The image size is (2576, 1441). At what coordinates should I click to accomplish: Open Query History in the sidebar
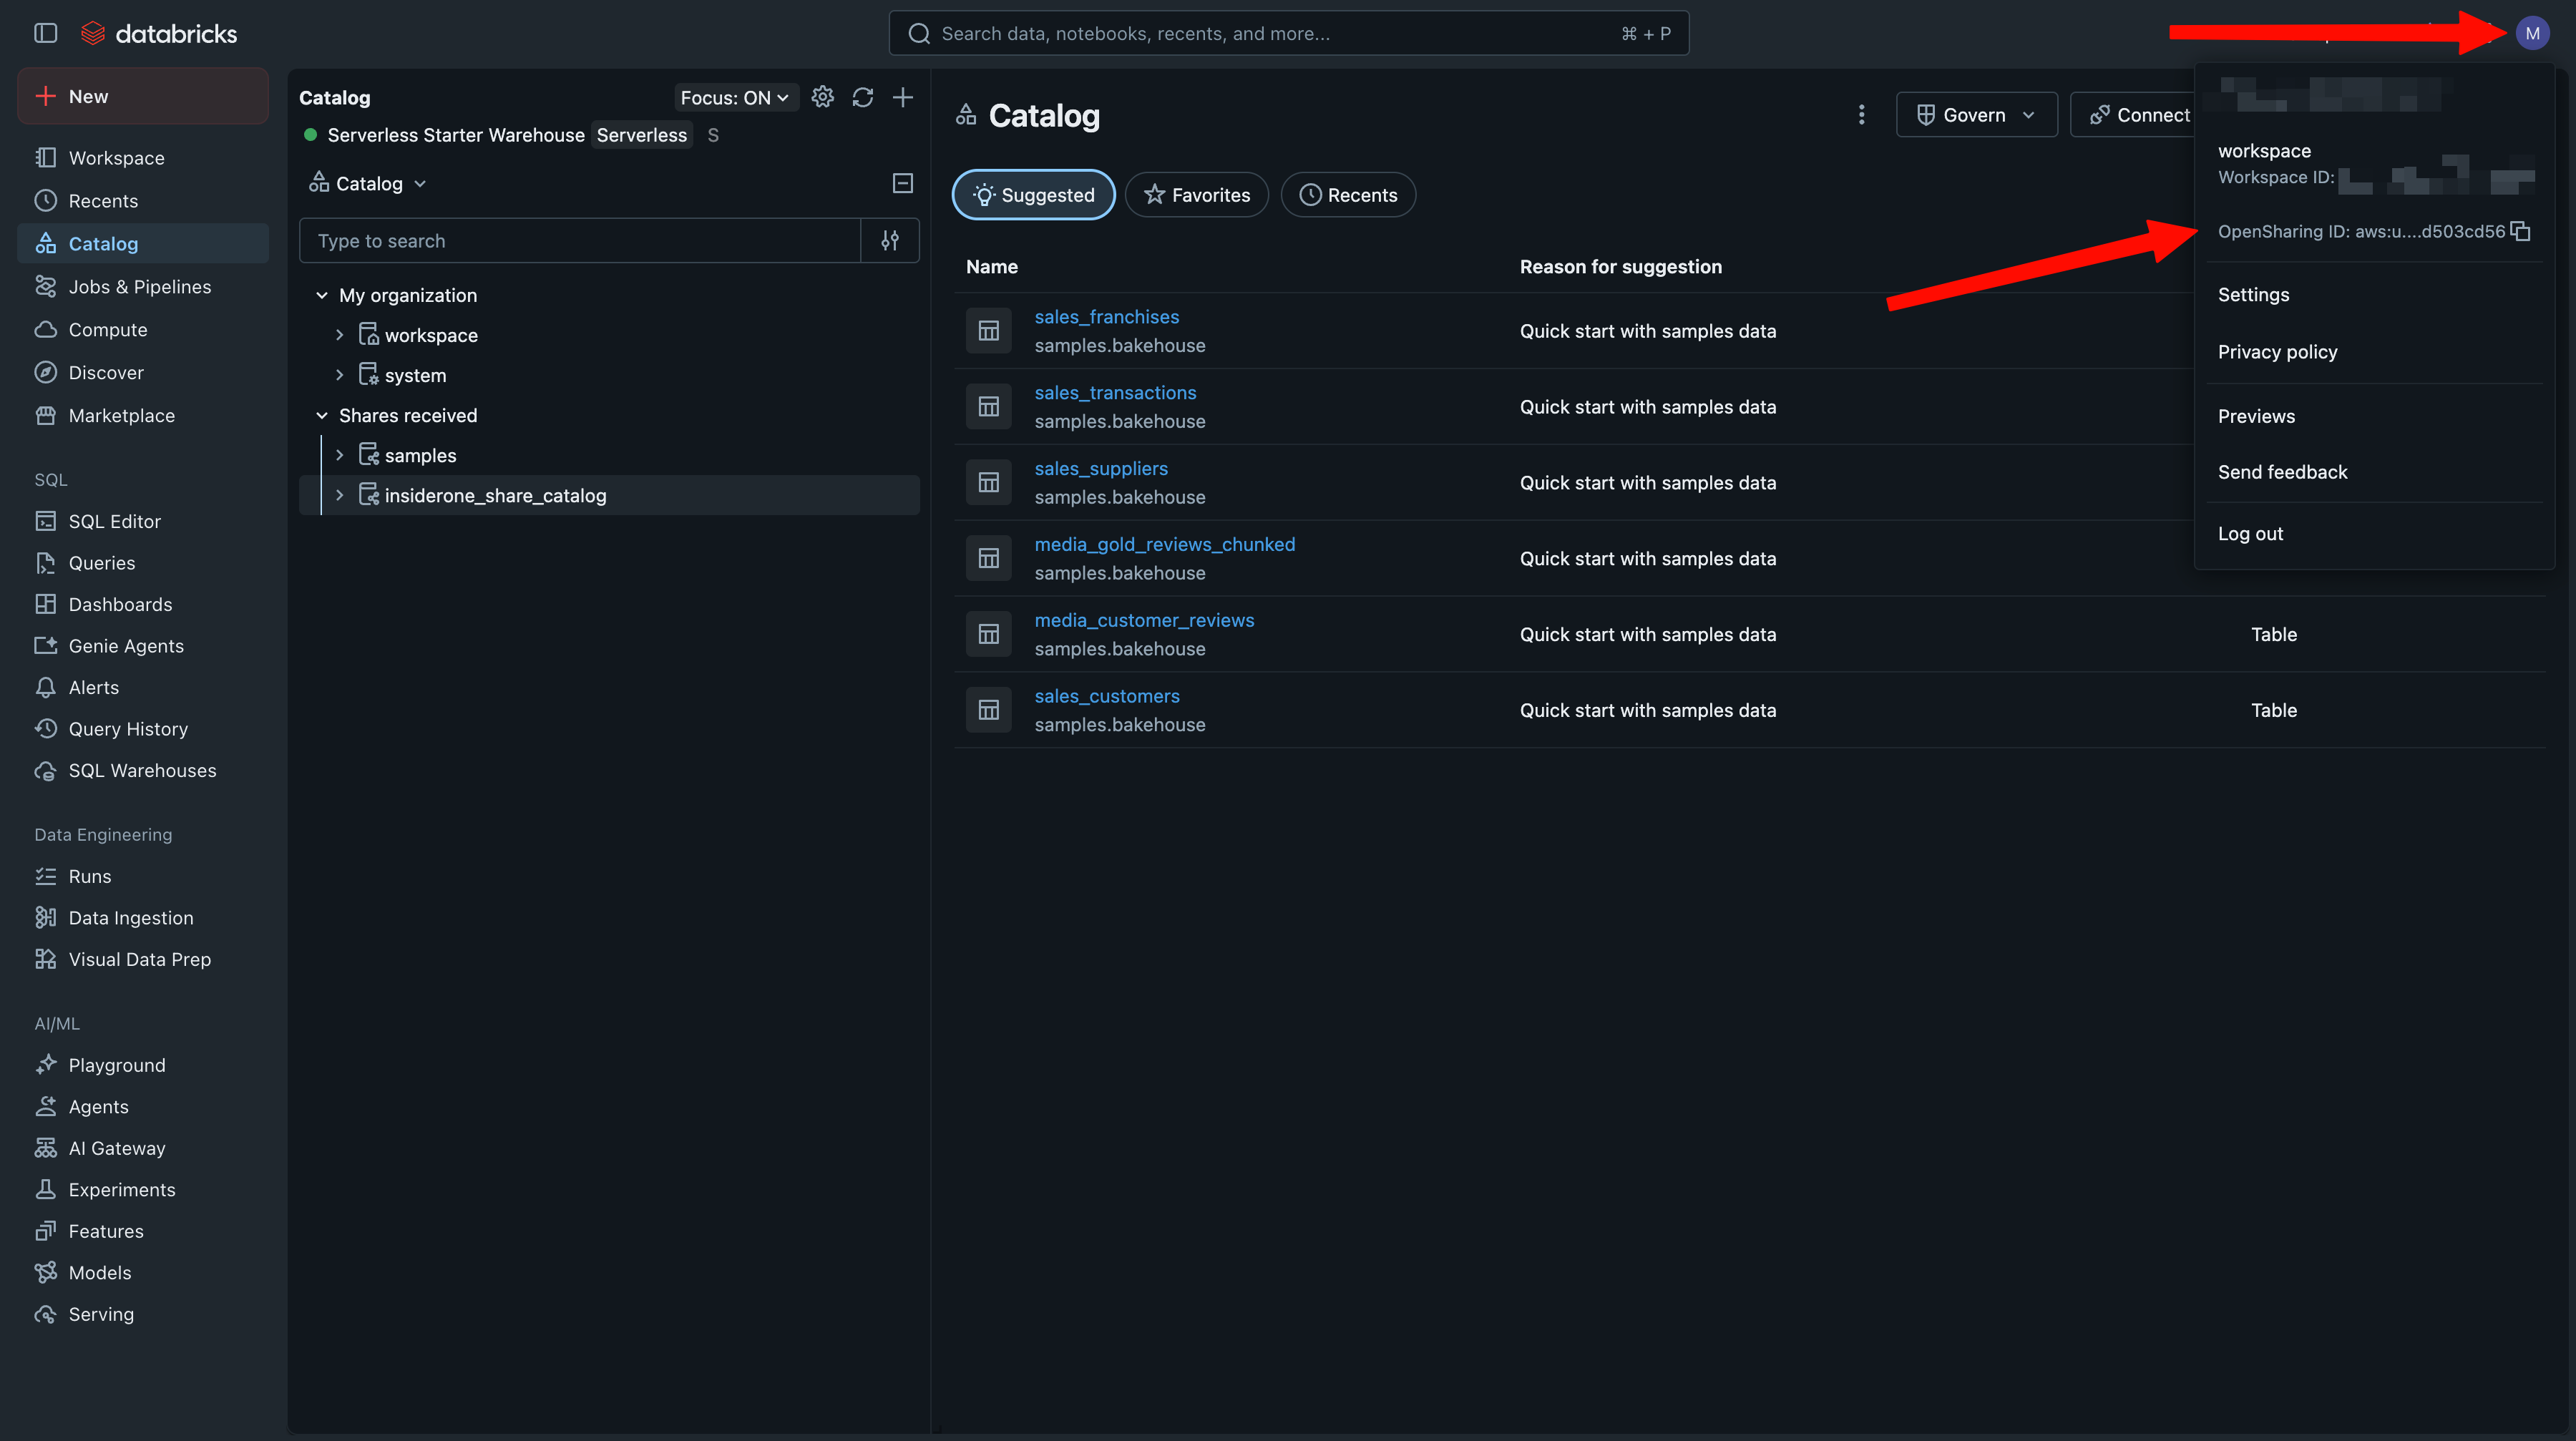[x=143, y=729]
